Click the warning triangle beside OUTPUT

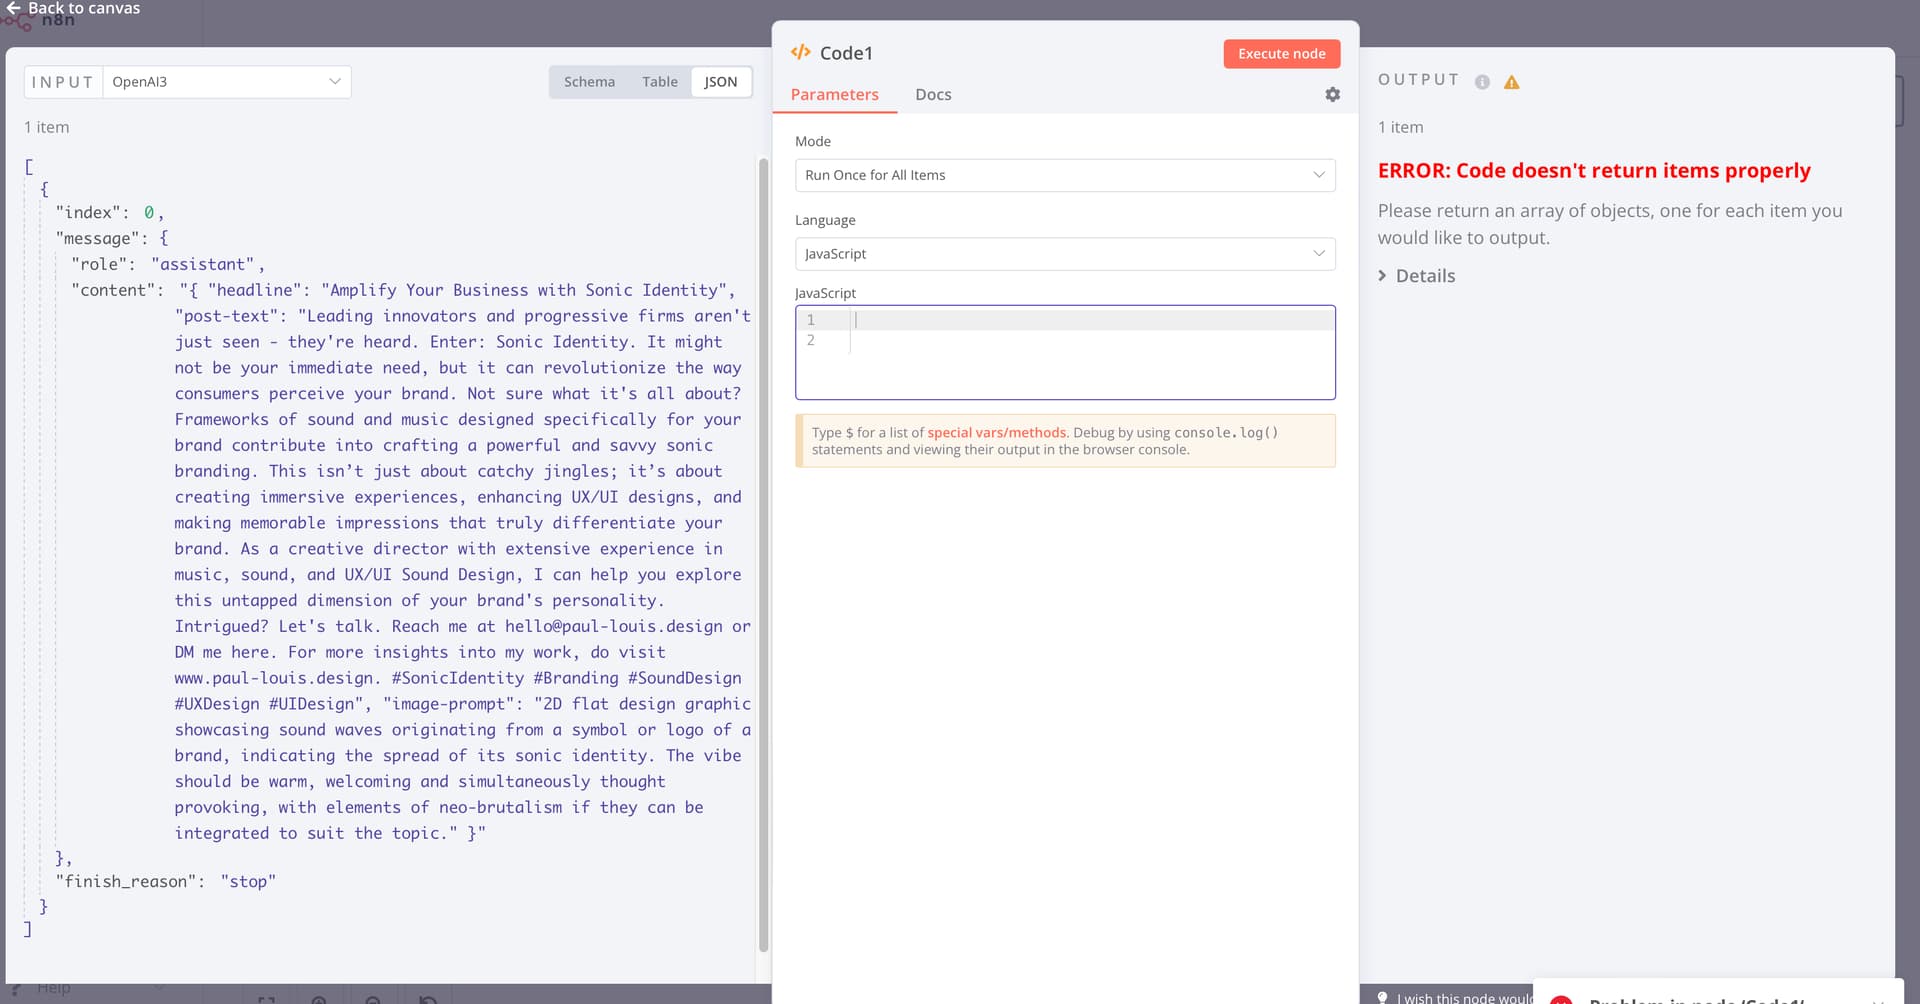pyautogui.click(x=1511, y=82)
